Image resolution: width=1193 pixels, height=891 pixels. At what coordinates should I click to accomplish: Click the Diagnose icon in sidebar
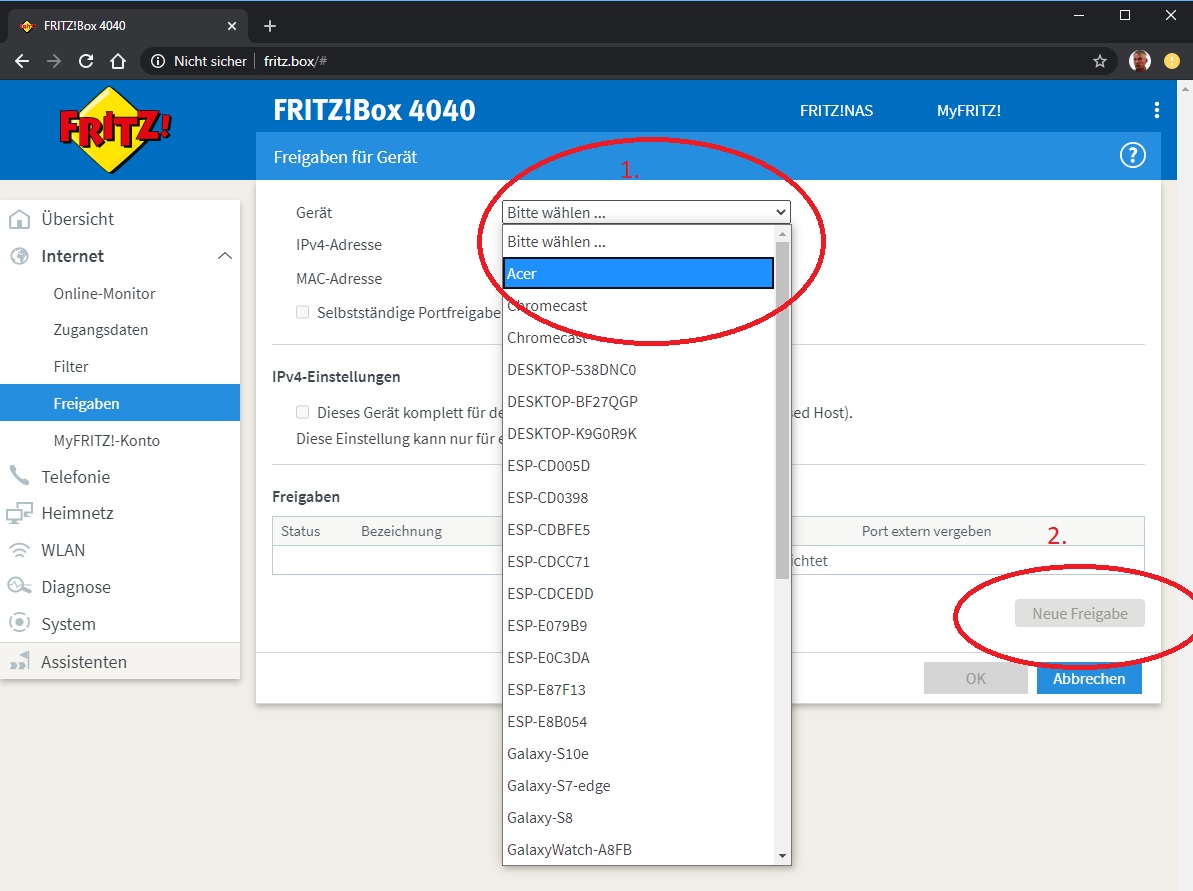click(19, 587)
